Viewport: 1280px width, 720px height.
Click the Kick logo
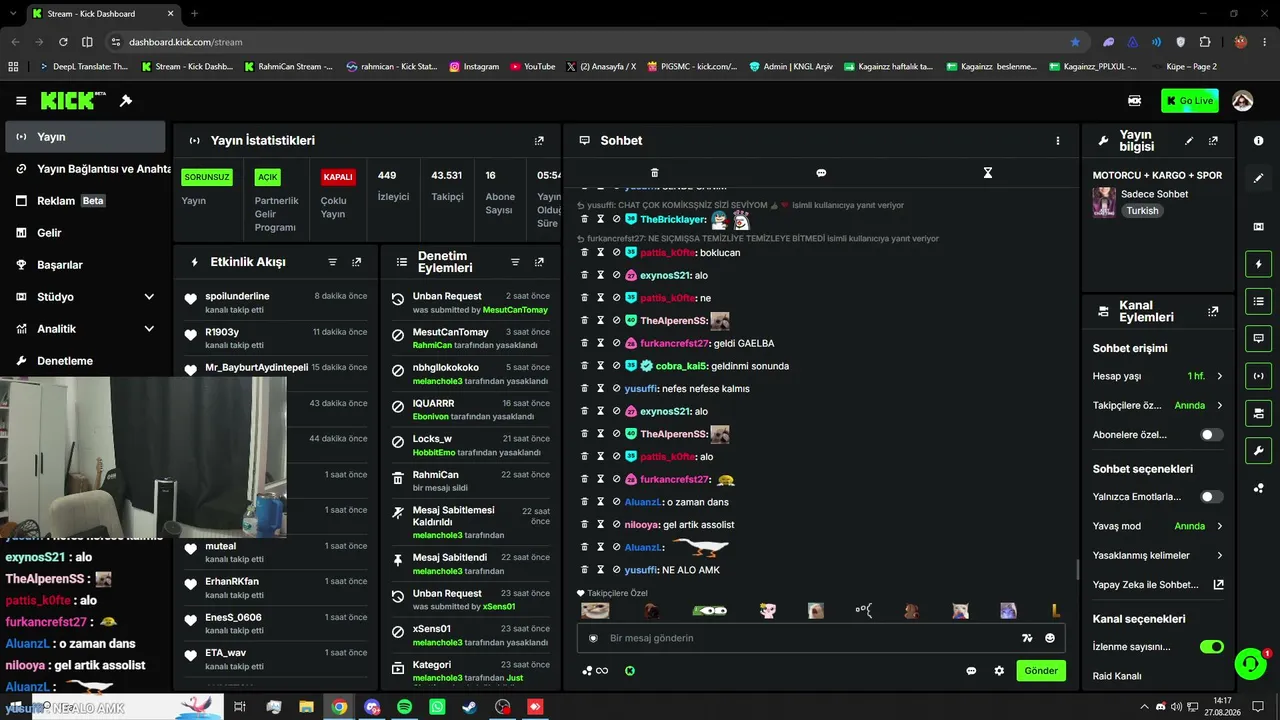[73, 100]
